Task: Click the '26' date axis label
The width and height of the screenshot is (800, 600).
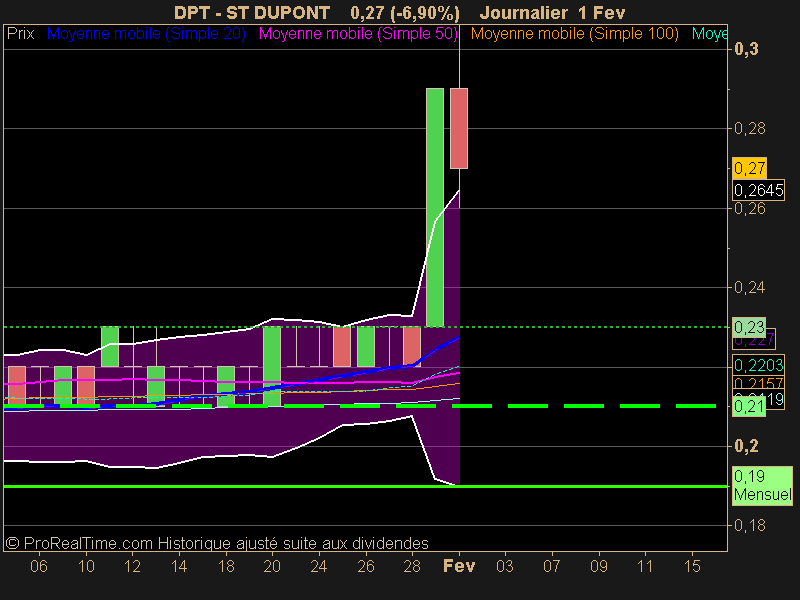Action: click(x=366, y=566)
